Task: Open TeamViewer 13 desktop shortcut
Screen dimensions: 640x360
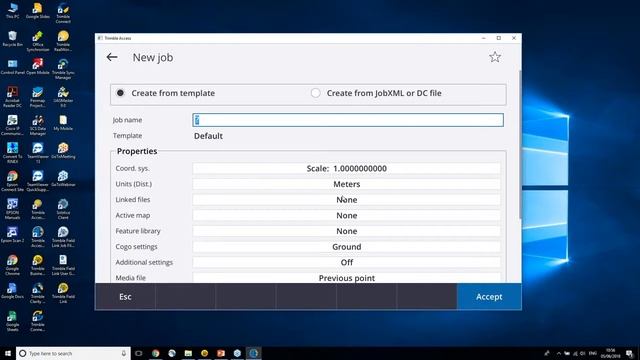Action: 38,153
